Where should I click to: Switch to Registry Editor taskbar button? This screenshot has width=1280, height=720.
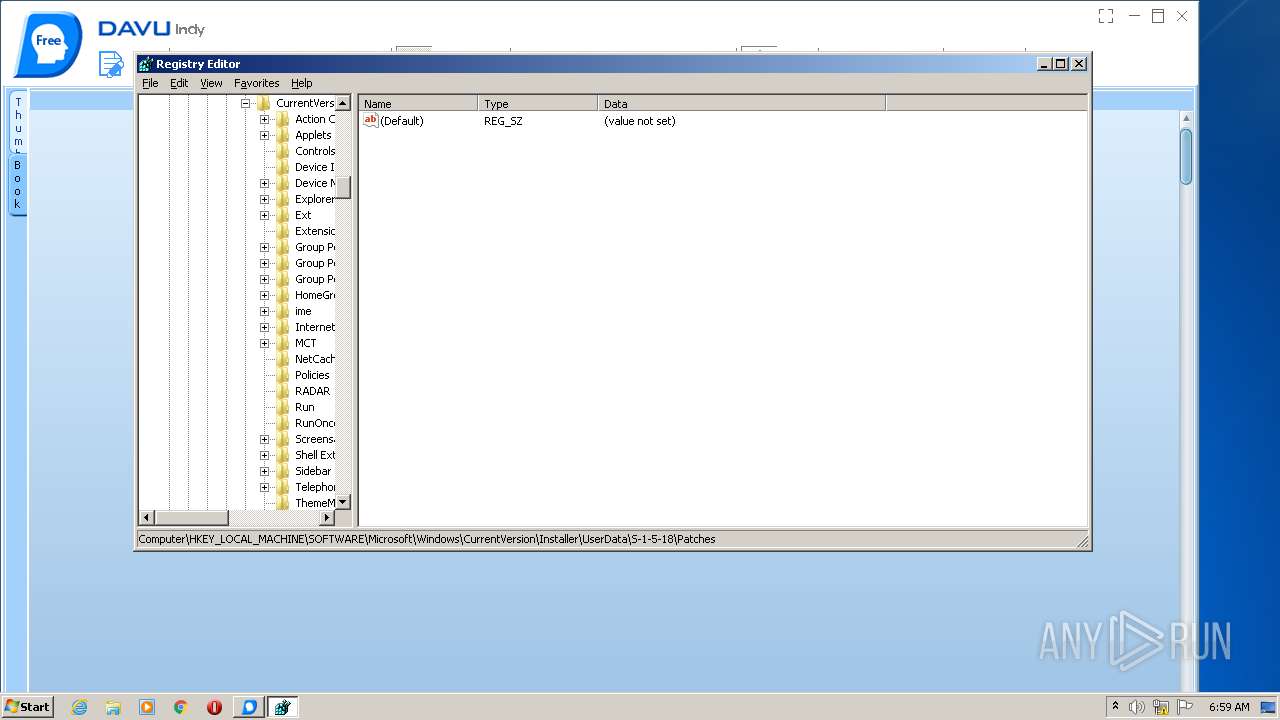(x=283, y=707)
